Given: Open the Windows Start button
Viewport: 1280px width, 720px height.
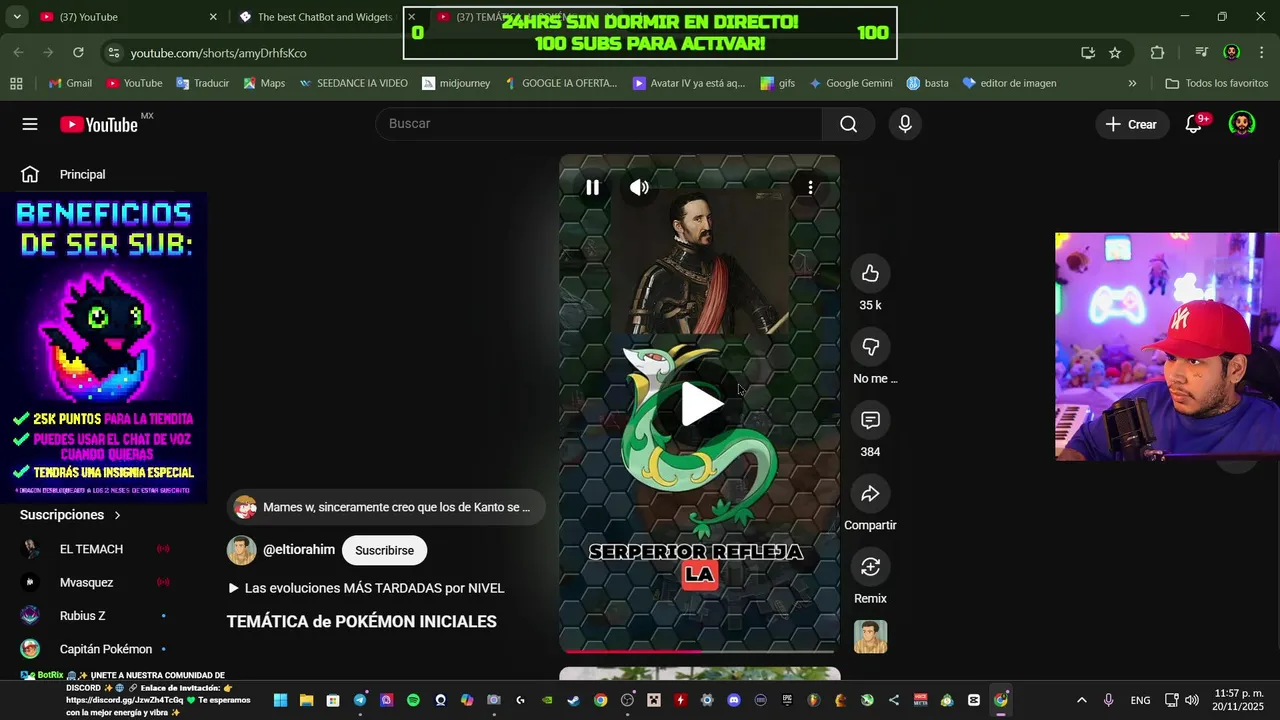Looking at the screenshot, I should click(x=280, y=700).
